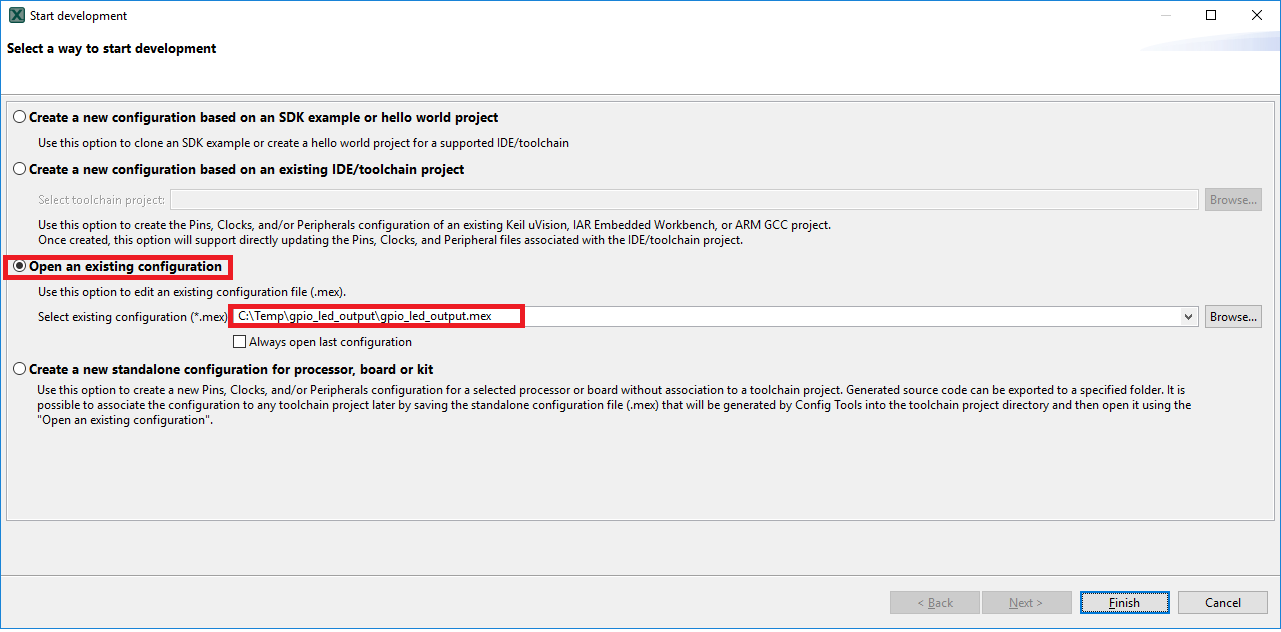Click the .mex configuration path field
The image size is (1281, 632).
(700, 317)
